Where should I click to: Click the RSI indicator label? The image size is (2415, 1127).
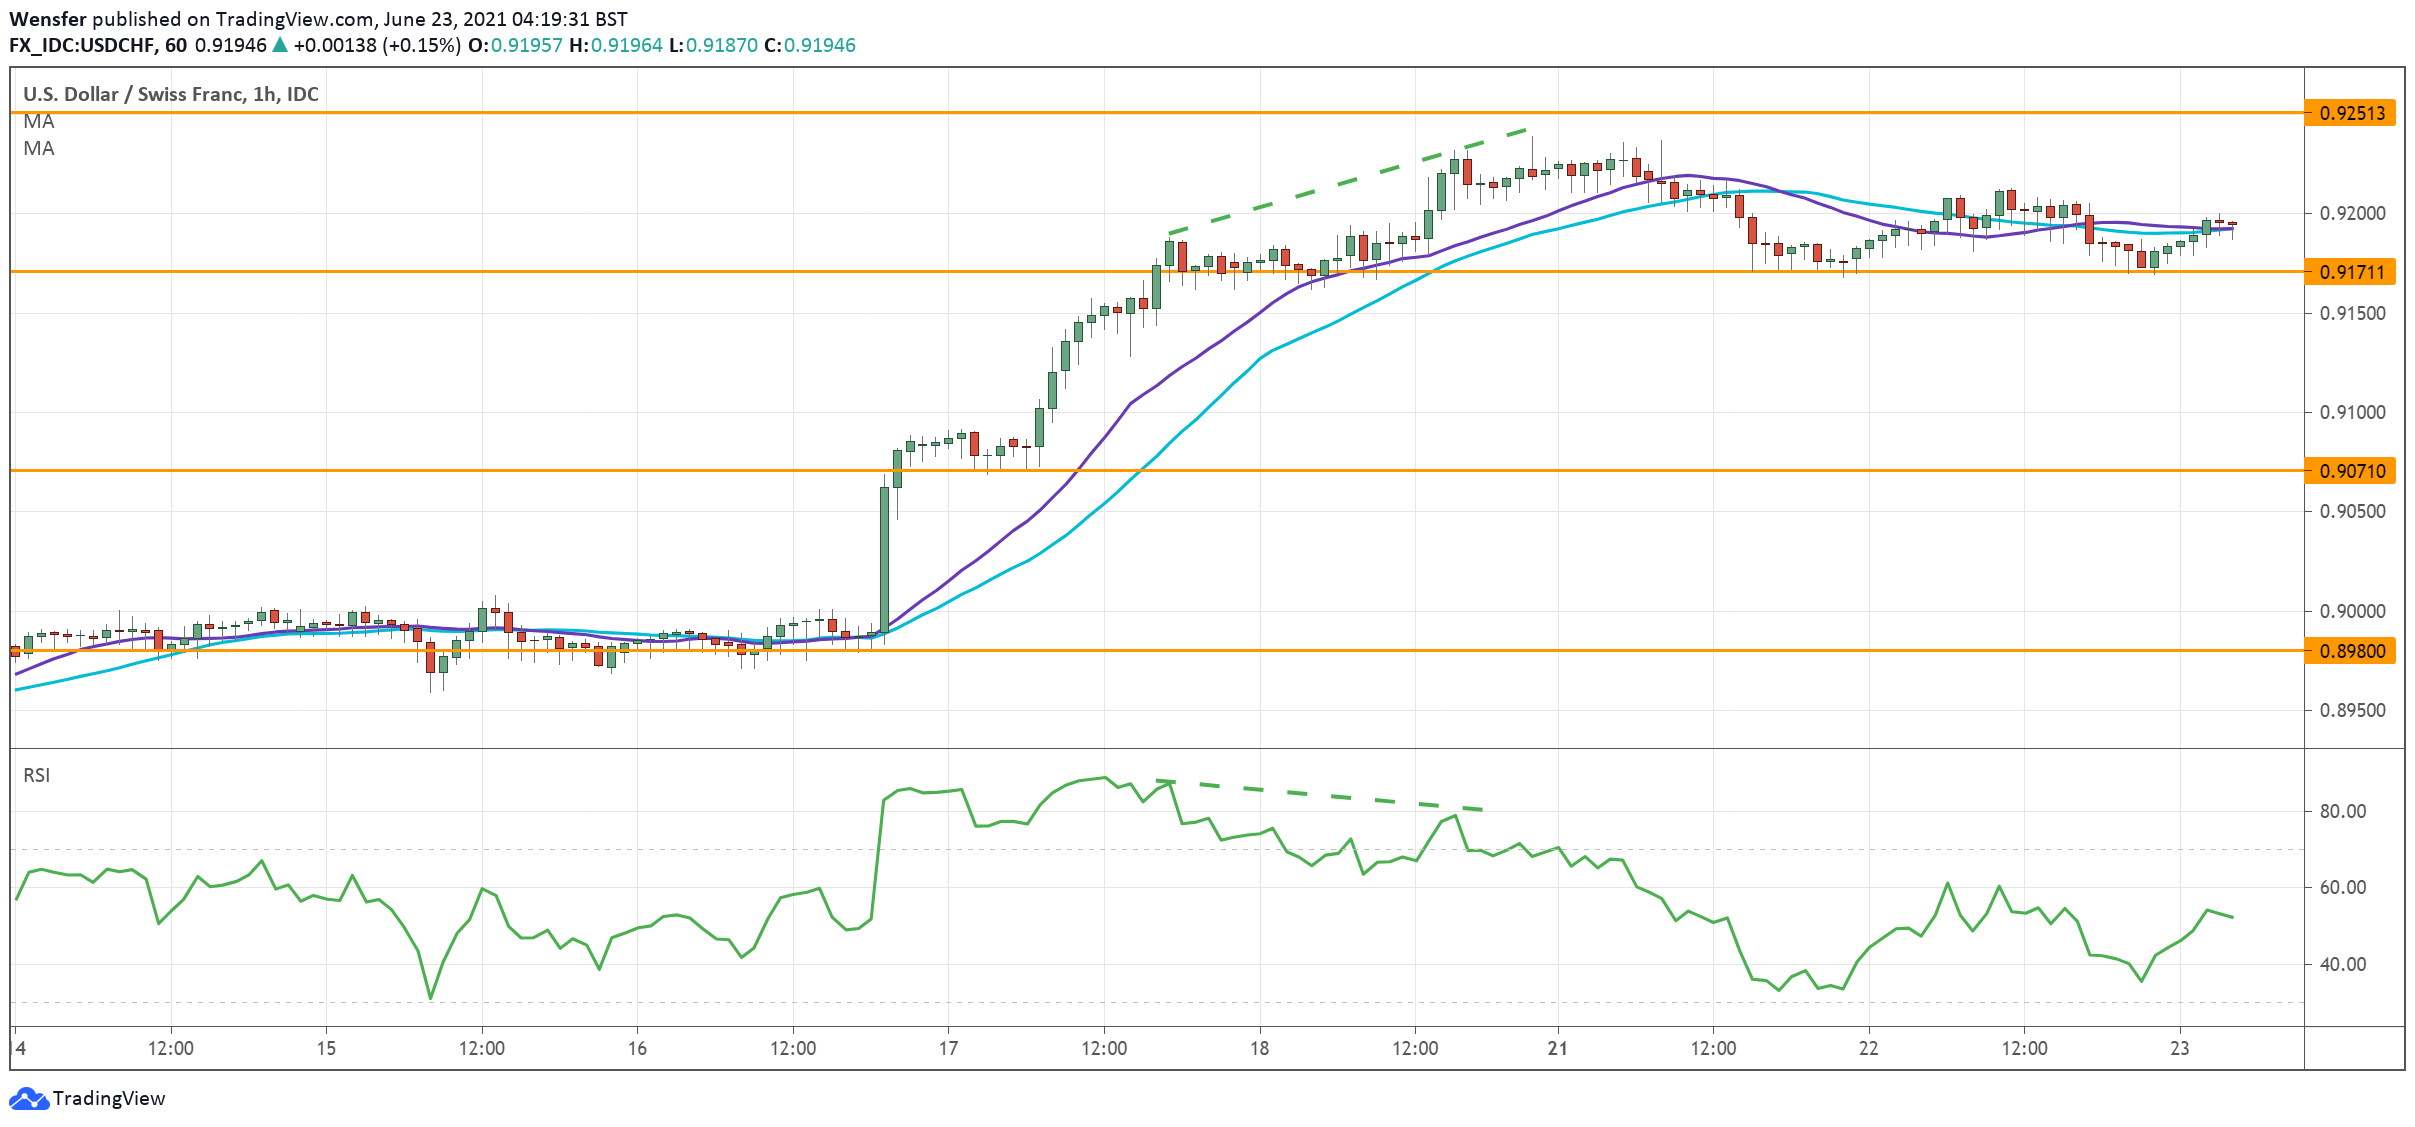37,775
